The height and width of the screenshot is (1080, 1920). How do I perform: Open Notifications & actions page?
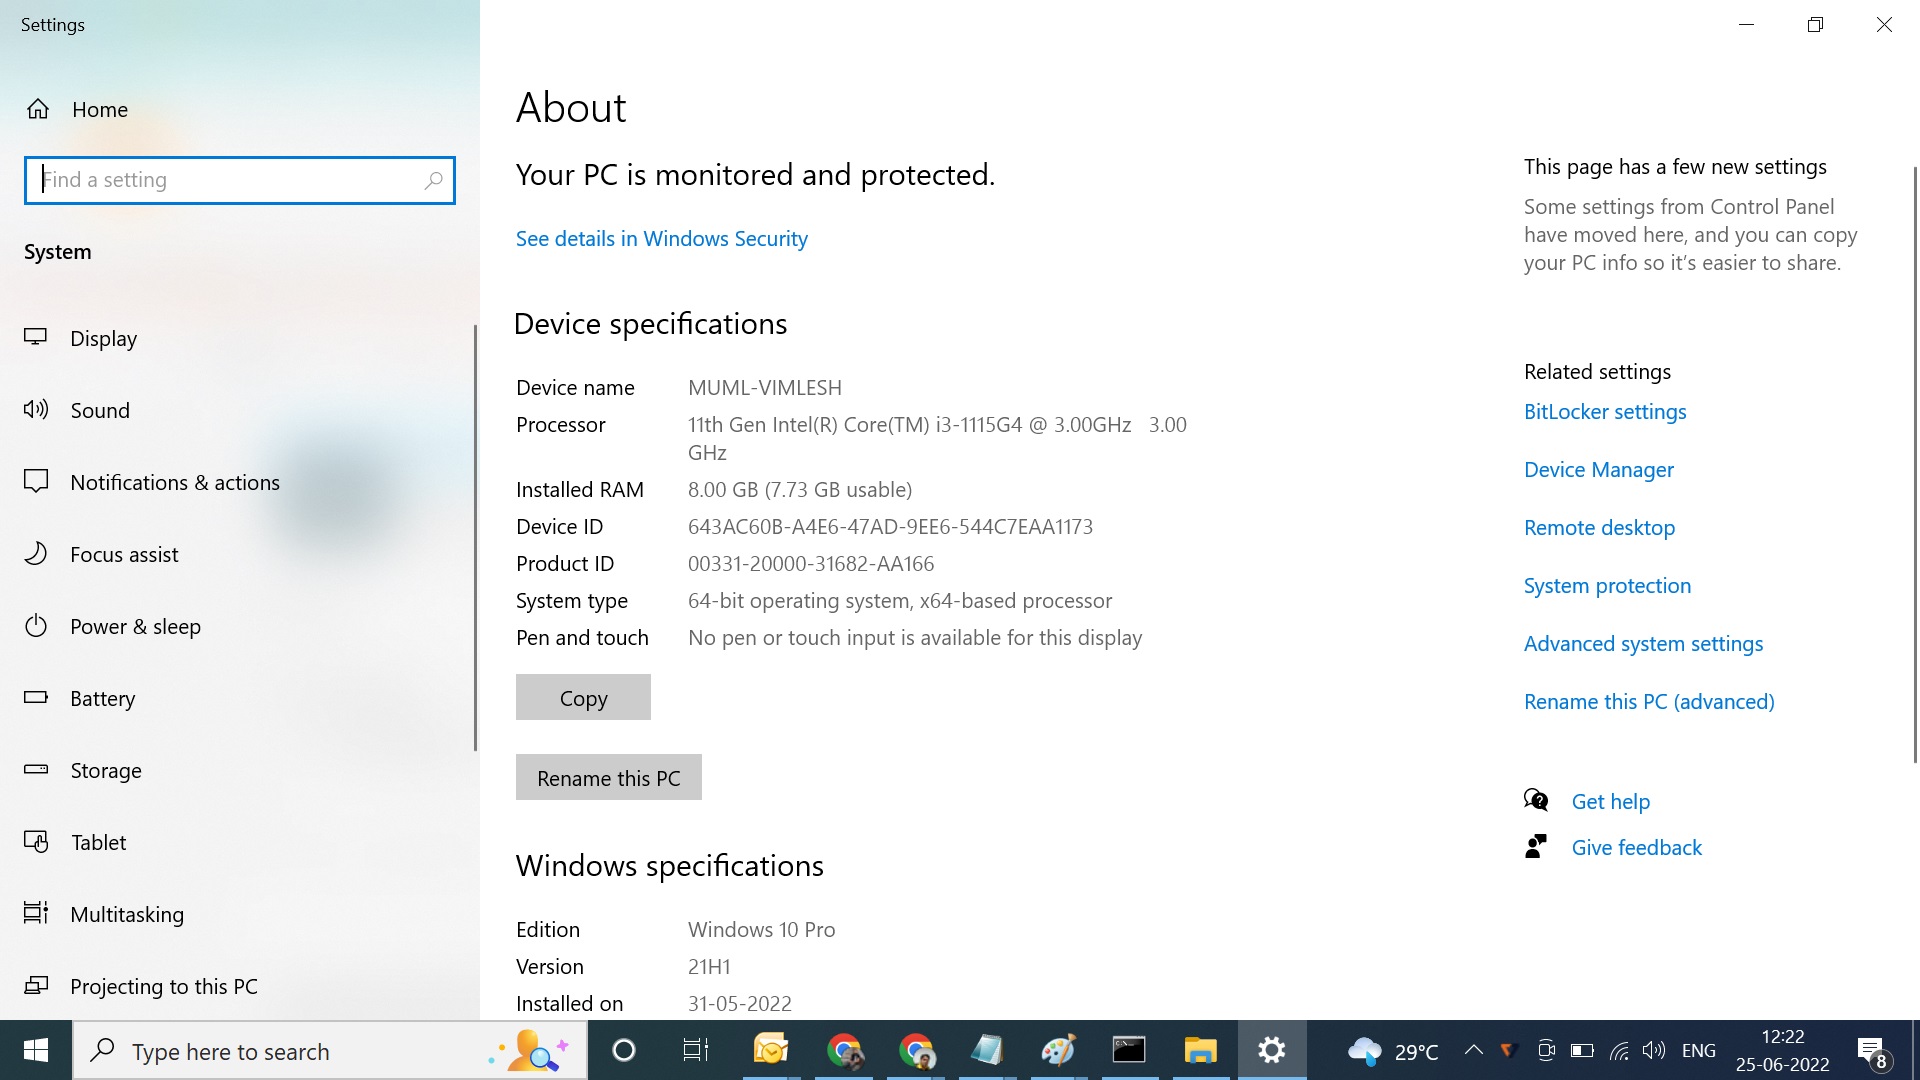tap(174, 483)
